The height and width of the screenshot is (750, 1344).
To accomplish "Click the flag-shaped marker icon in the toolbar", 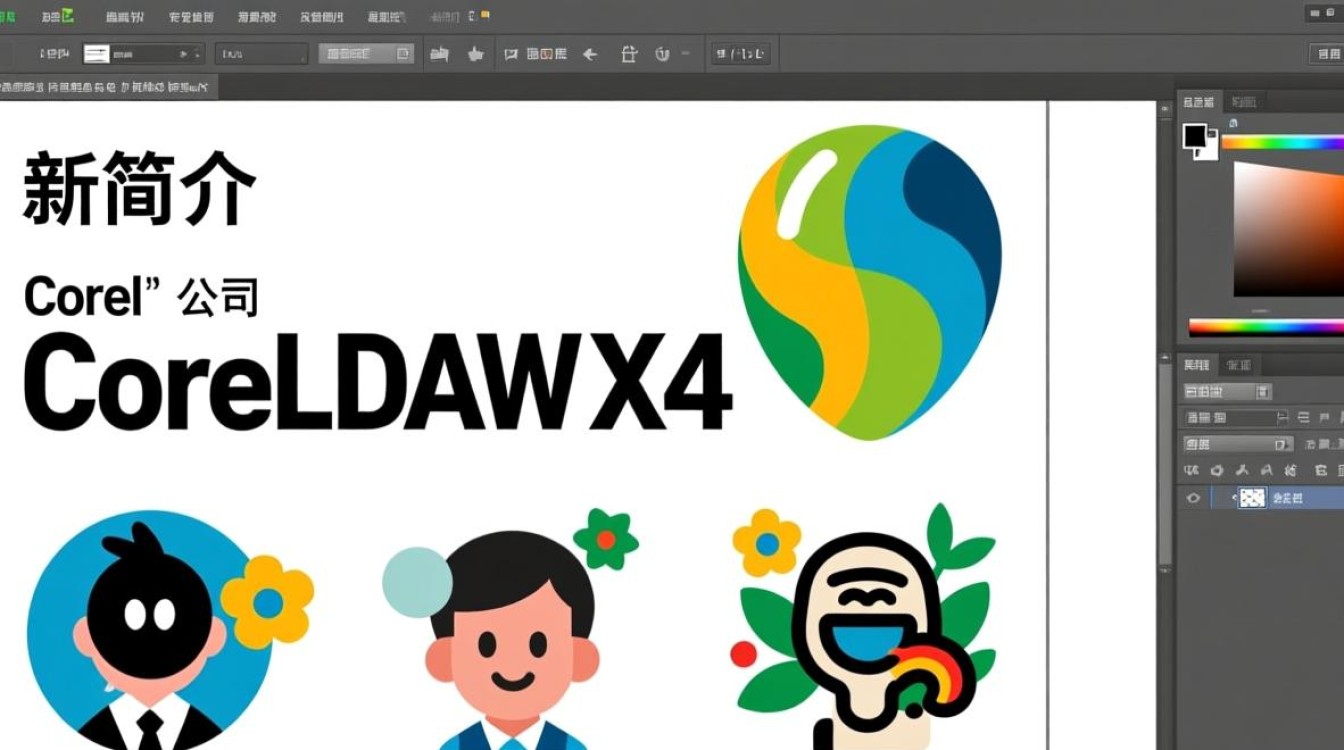I will pyautogui.click(x=511, y=53).
